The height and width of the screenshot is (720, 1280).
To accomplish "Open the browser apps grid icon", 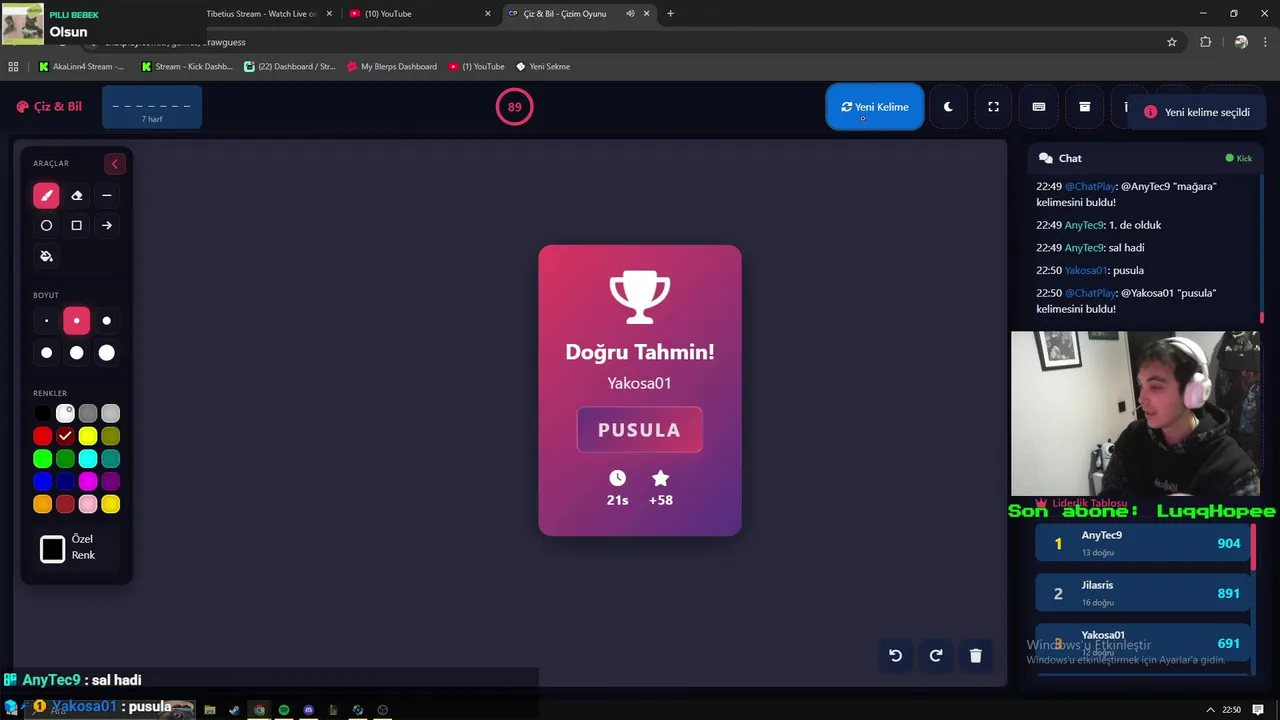I will click(13, 67).
